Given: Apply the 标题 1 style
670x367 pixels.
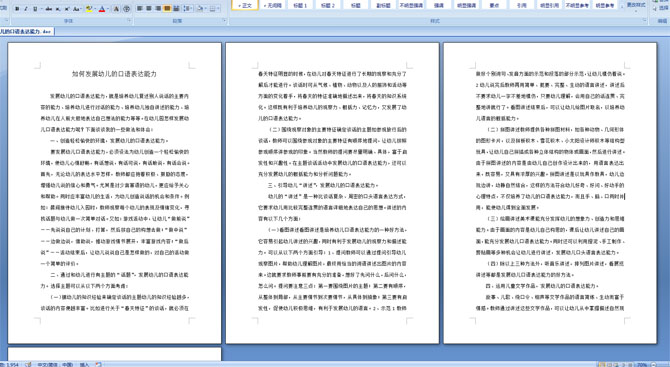Looking at the screenshot, I should pyautogui.click(x=300, y=5).
